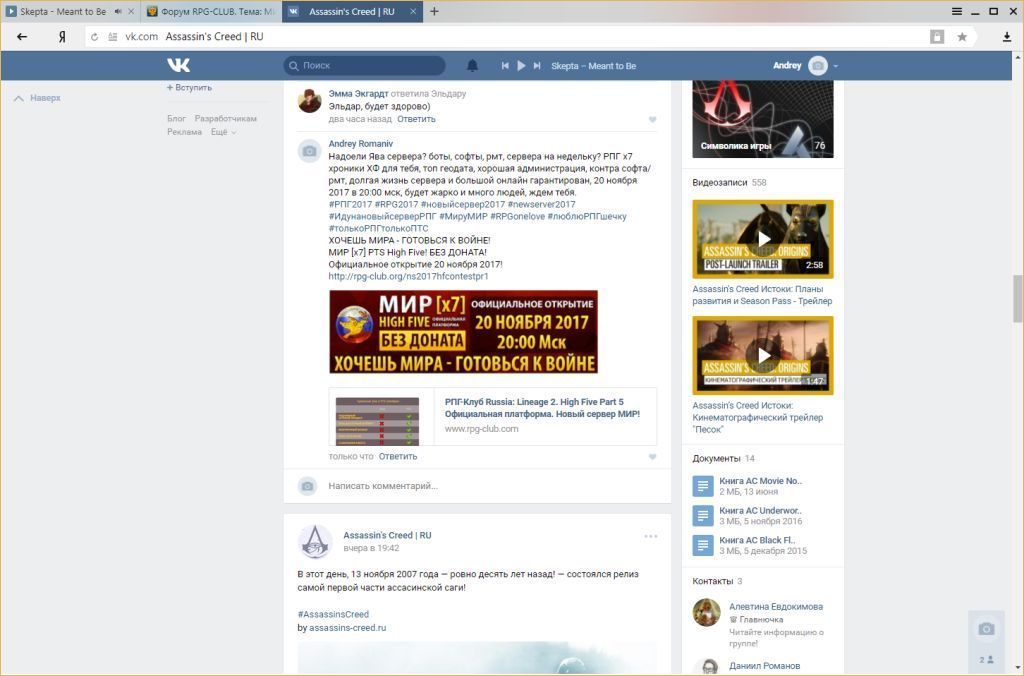Screen dimensions: 1024x676
Task: Close the Assassin's Creed | RU tab
Action: click(413, 12)
